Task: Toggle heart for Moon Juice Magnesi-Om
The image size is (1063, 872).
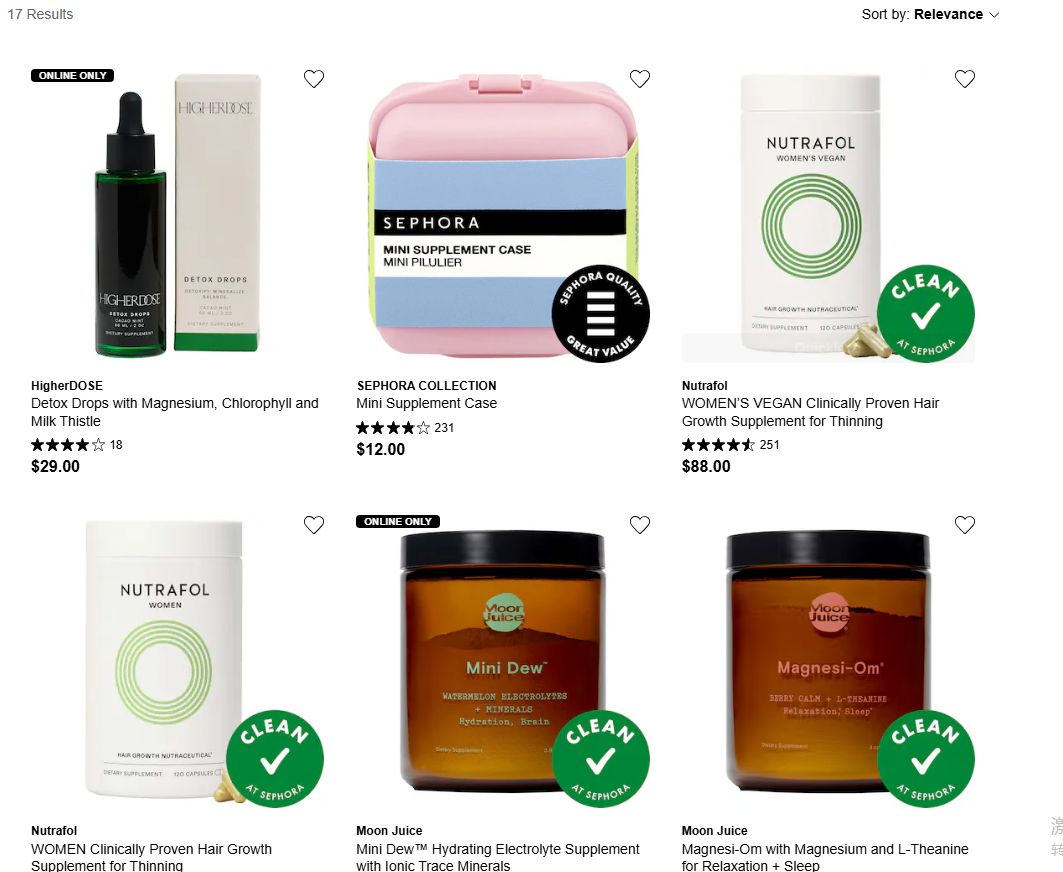Action: coord(964,525)
